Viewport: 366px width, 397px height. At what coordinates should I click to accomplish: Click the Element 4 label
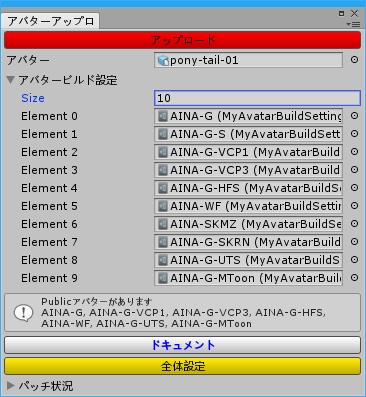pos(49,188)
